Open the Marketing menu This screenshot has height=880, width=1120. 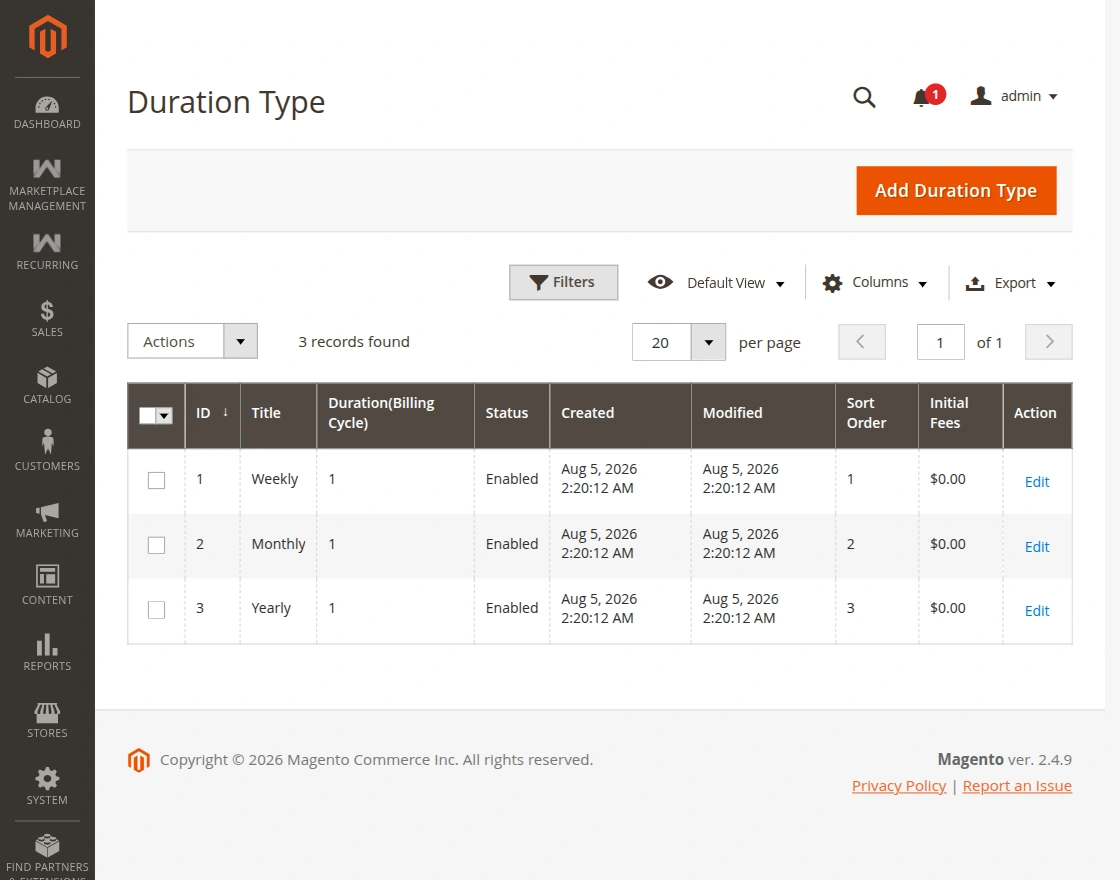[x=47, y=519]
